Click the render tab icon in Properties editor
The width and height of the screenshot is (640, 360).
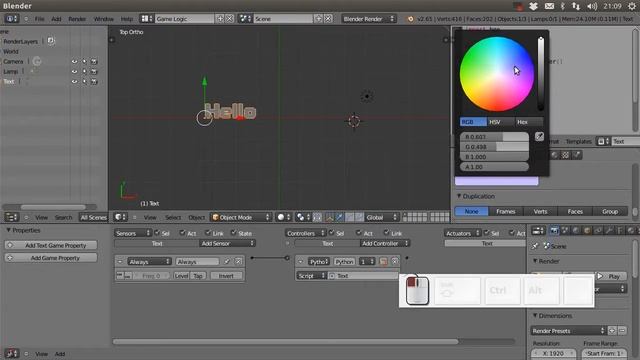pyautogui.click(x=554, y=231)
